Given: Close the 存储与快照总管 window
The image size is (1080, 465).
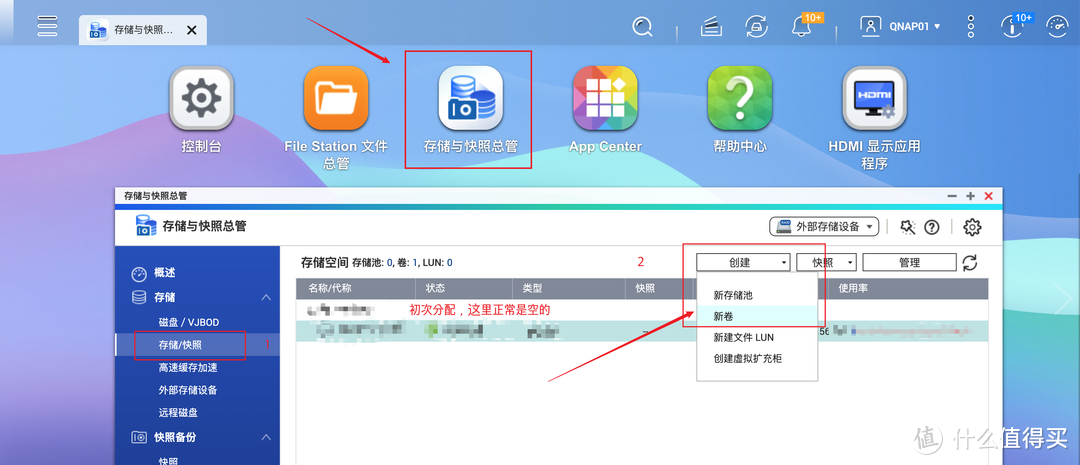Looking at the screenshot, I should pos(988,196).
